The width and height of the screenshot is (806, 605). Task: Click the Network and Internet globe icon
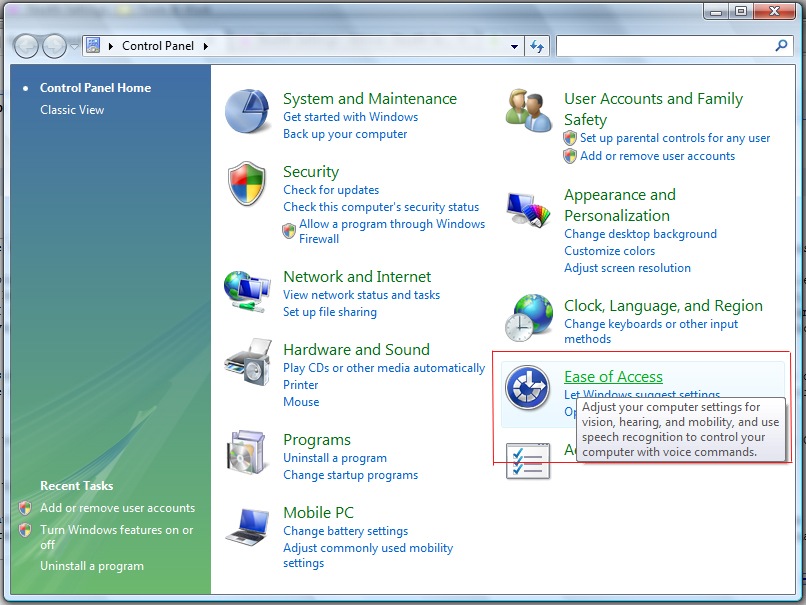pos(247,291)
